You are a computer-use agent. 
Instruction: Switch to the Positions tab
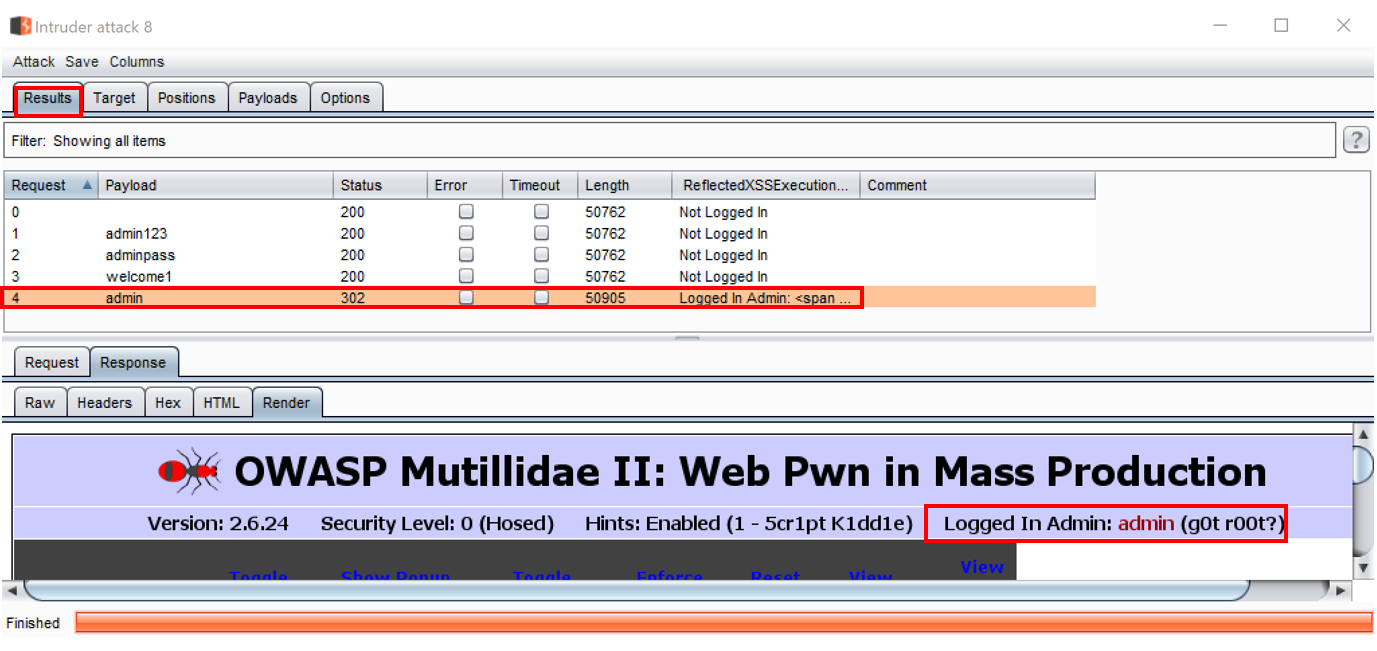click(187, 98)
